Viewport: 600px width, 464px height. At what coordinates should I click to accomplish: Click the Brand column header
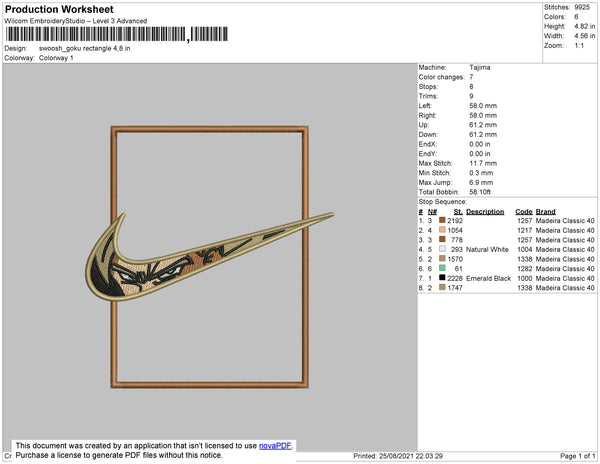coord(545,212)
